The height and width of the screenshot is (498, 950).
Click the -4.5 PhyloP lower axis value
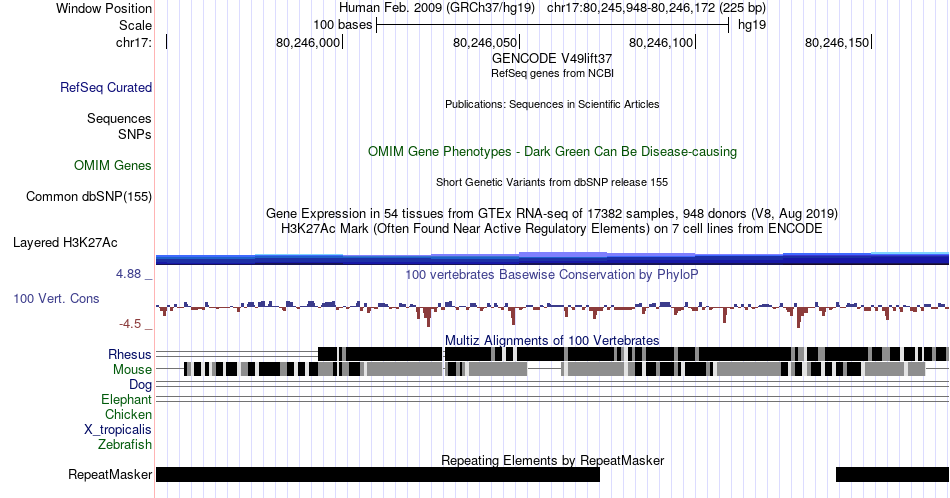tap(130, 324)
